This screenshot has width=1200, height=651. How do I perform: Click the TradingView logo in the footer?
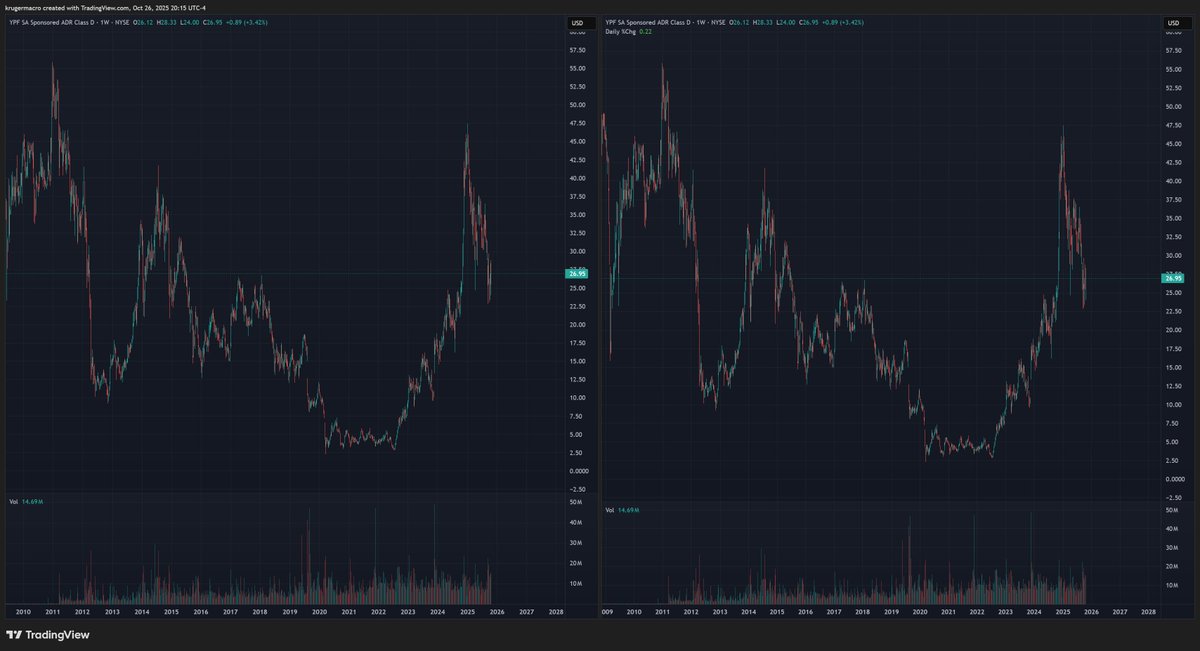pos(47,635)
